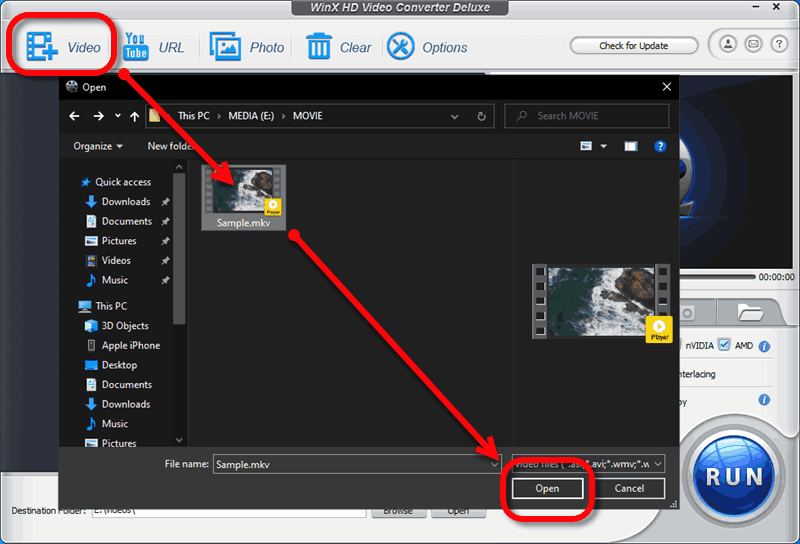Open Documents under This PC
The width and height of the screenshot is (800, 544).
click(x=119, y=384)
